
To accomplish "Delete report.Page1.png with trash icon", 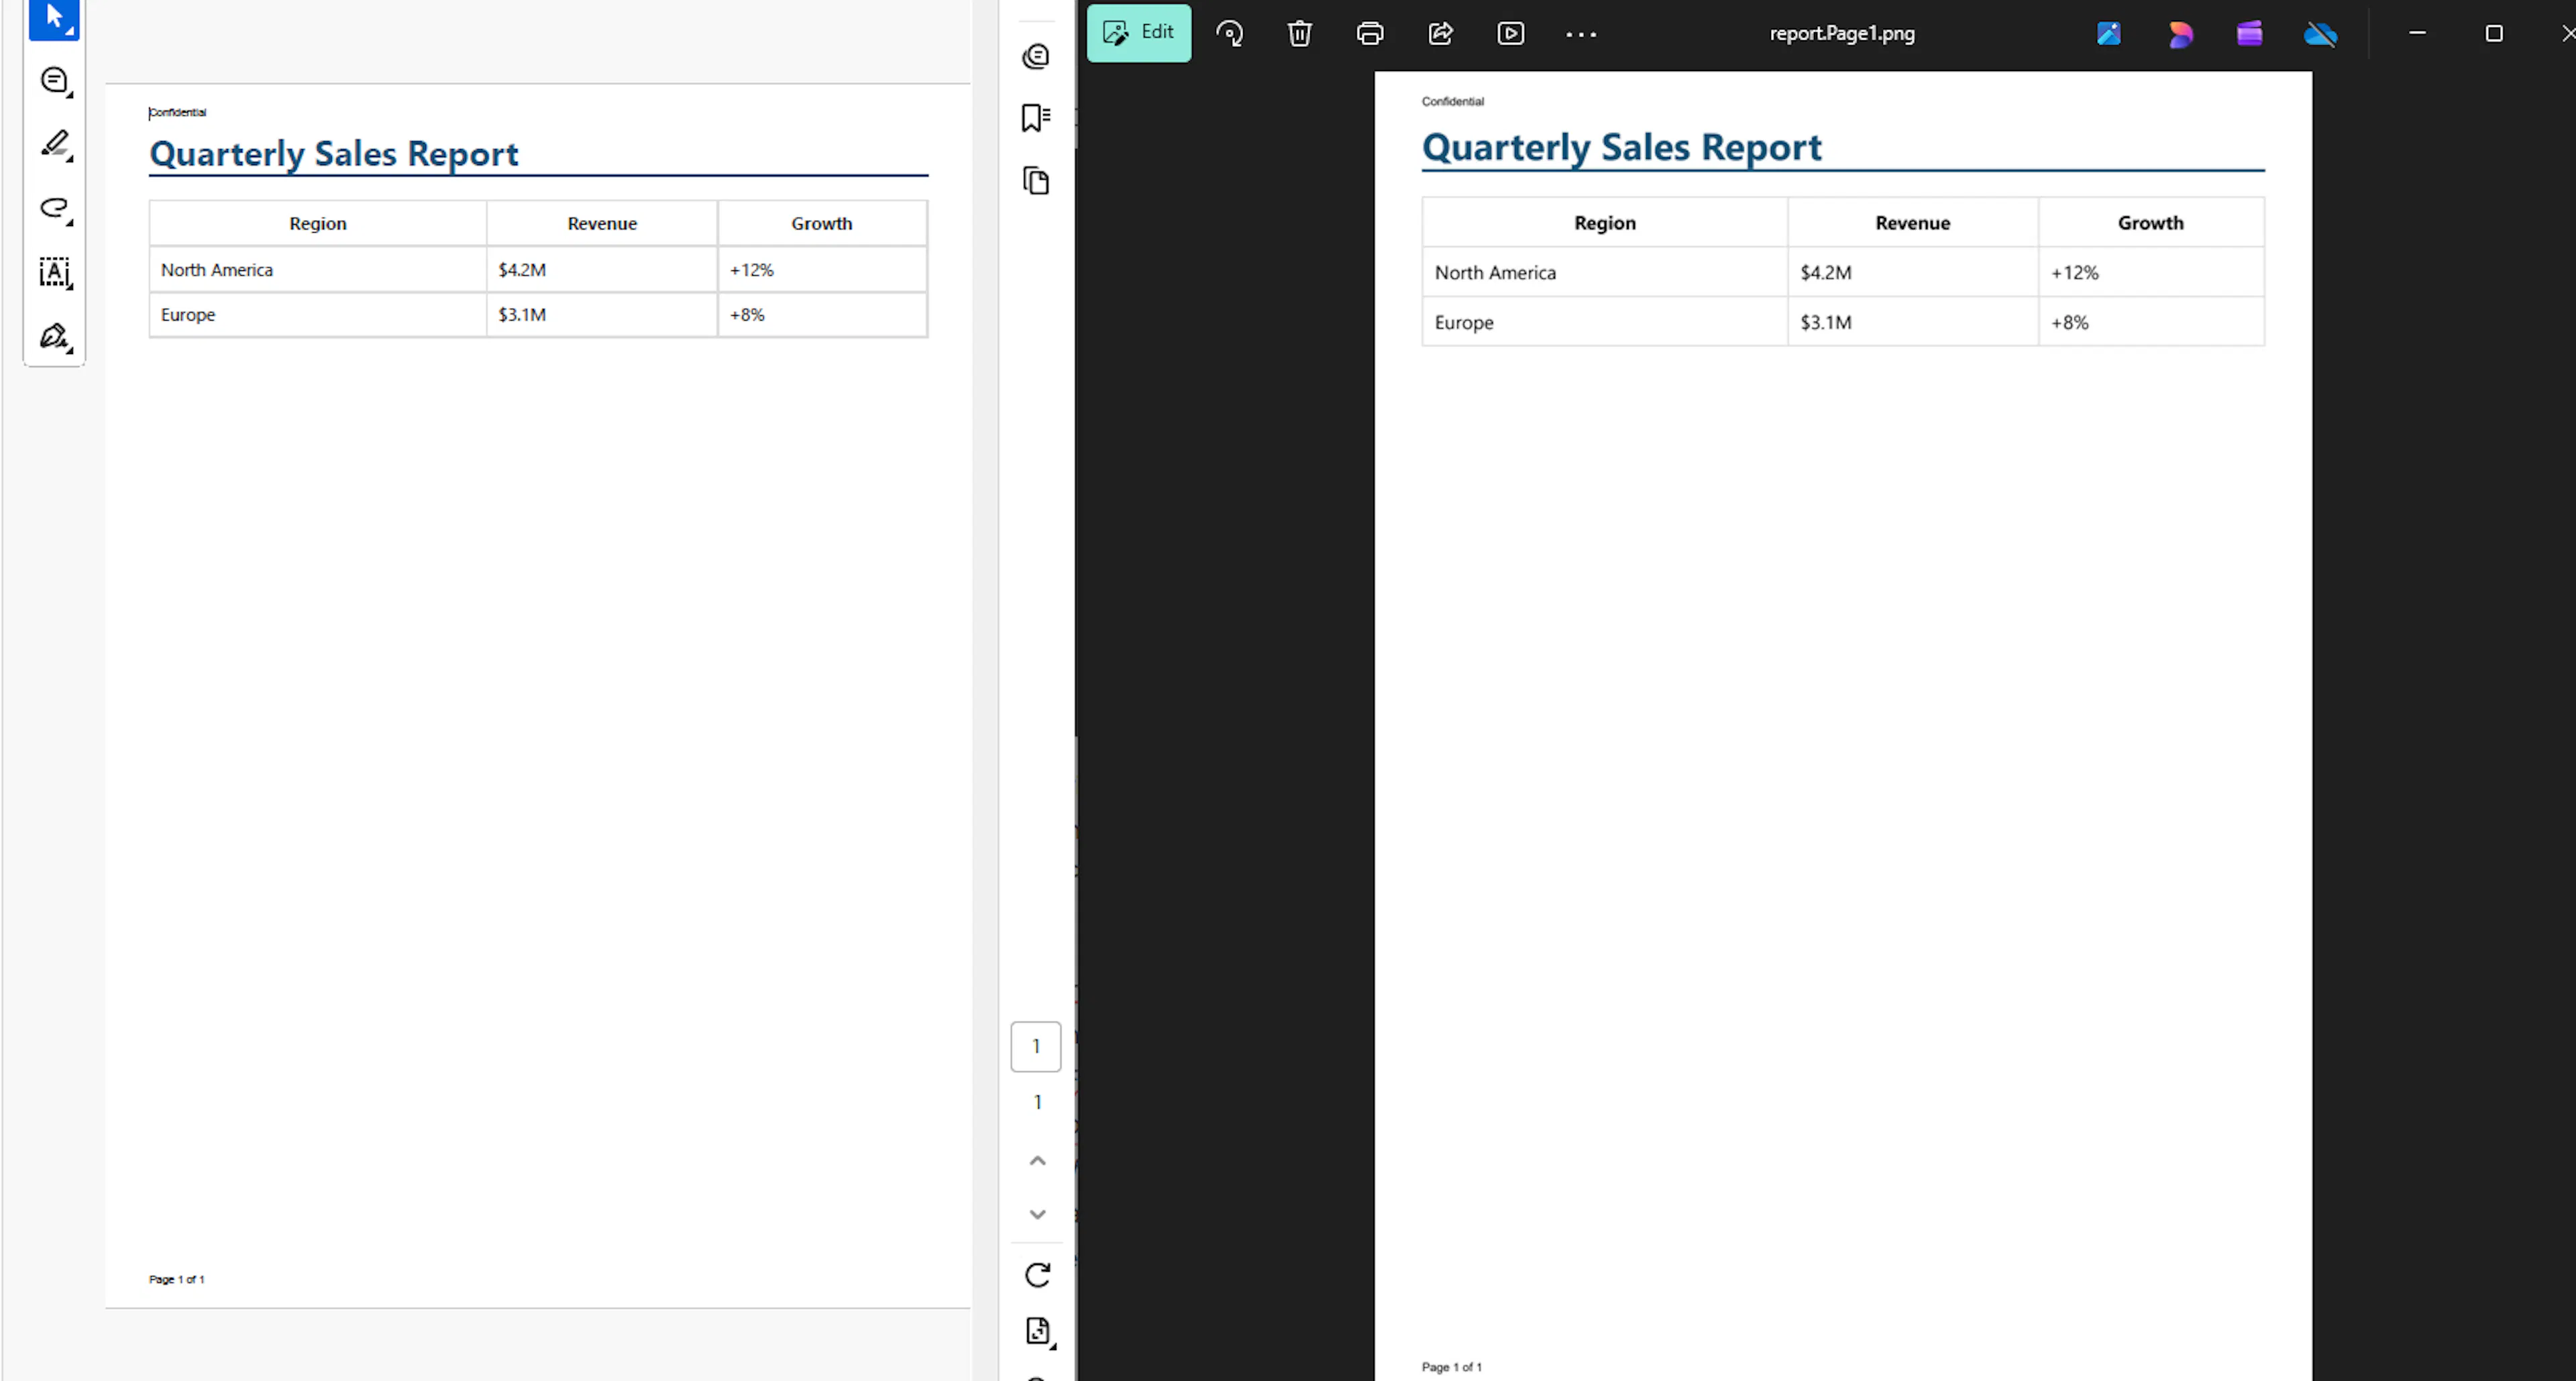I will coord(1299,33).
